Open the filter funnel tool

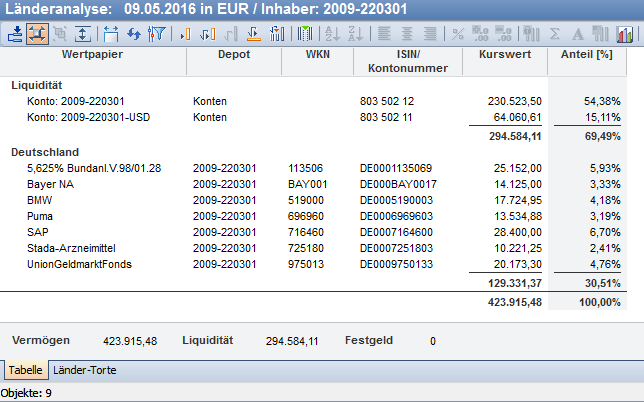(155, 33)
